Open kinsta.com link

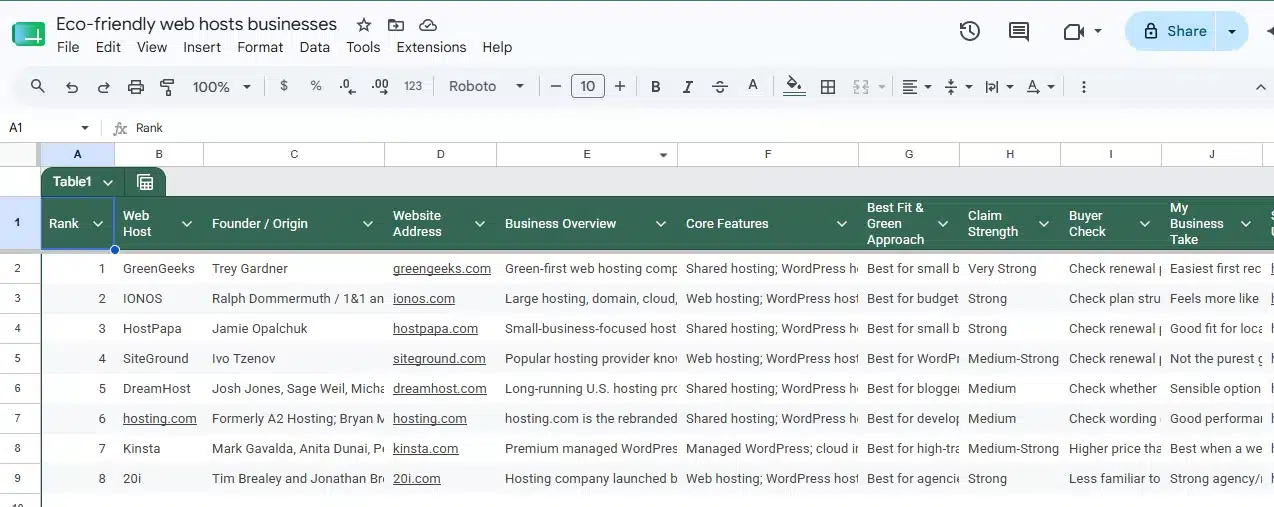[x=426, y=448]
